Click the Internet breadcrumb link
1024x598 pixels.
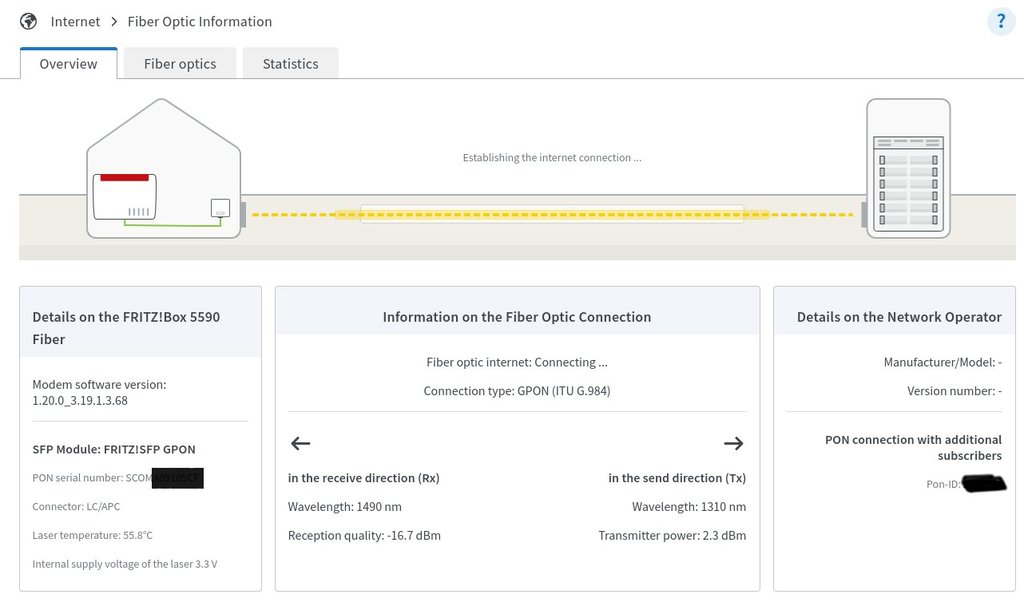click(76, 21)
